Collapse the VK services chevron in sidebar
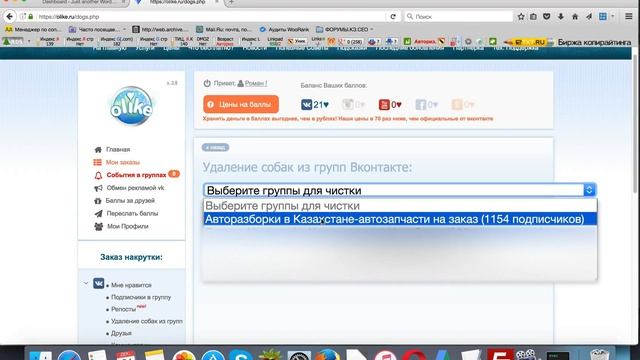 pyautogui.click(x=86, y=283)
